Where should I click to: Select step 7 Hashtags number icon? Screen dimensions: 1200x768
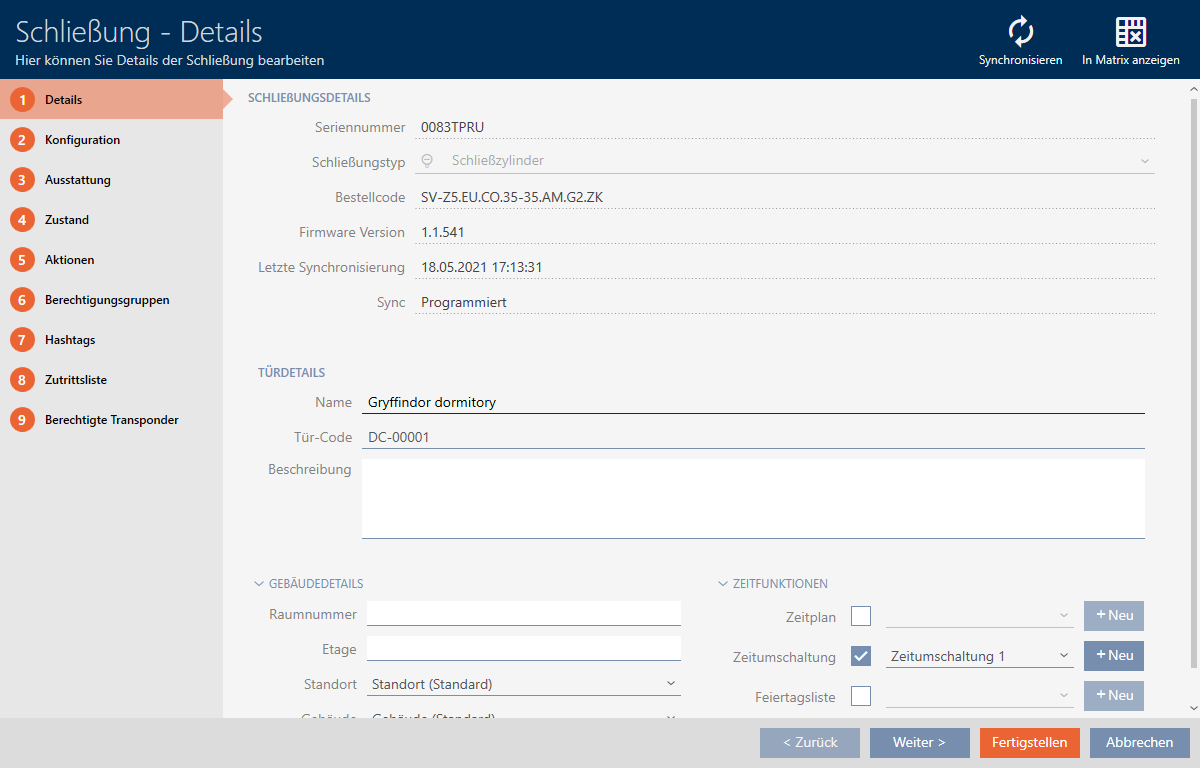click(22, 340)
